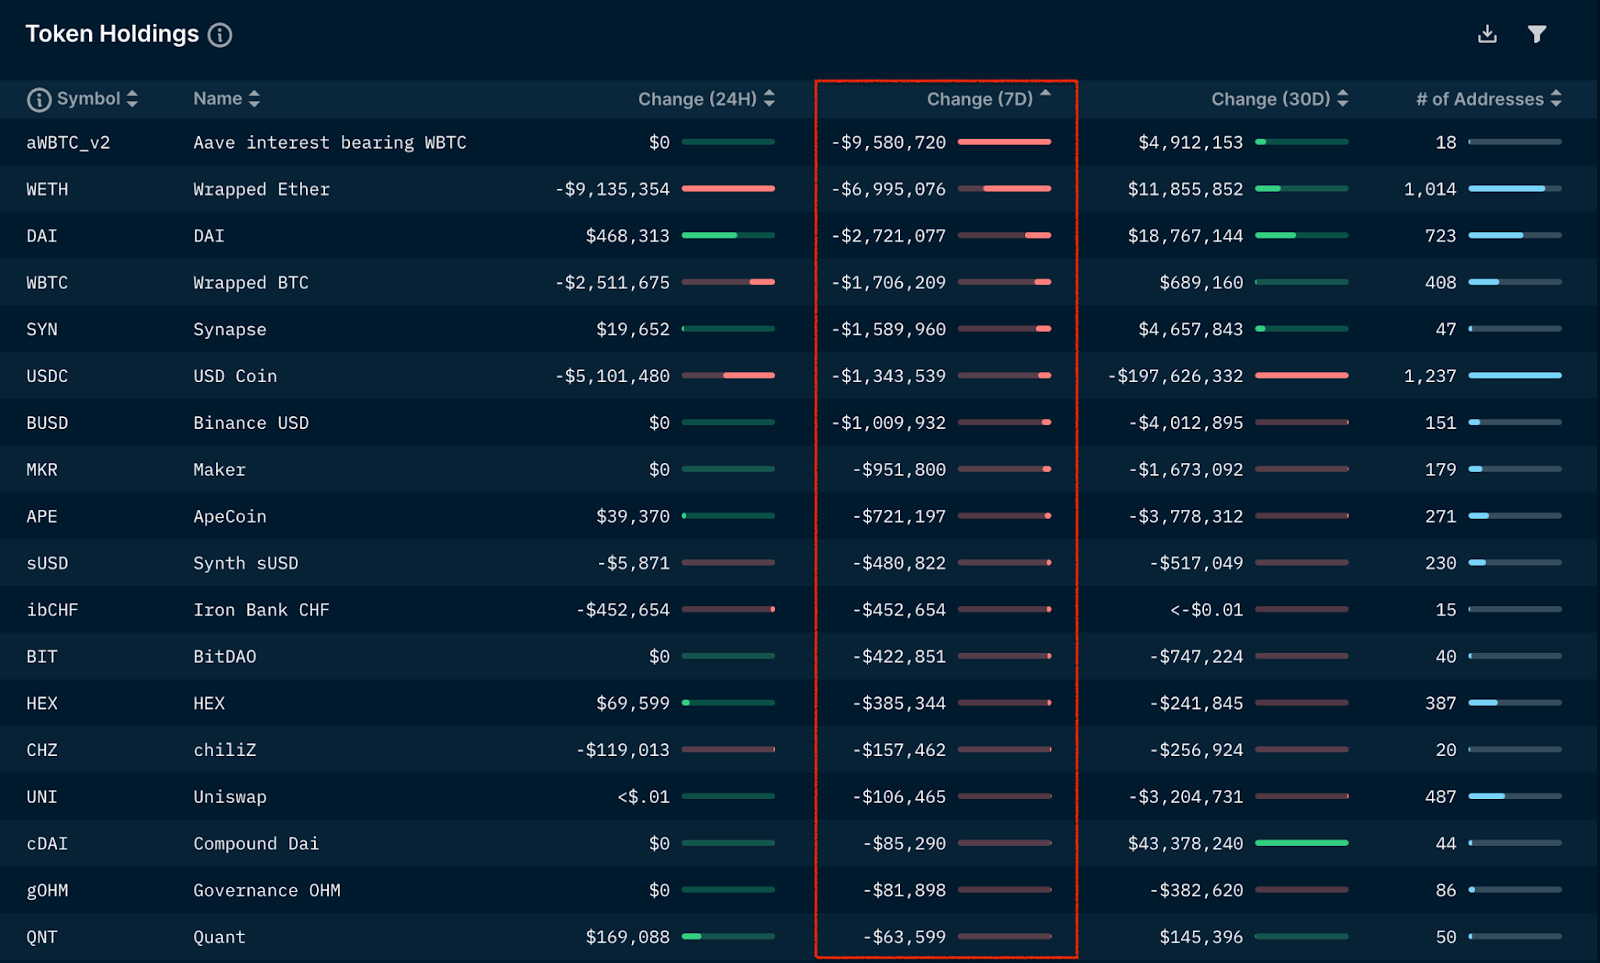Click the 1,237 addresses count
This screenshot has width=1600, height=963.
coord(1430,376)
